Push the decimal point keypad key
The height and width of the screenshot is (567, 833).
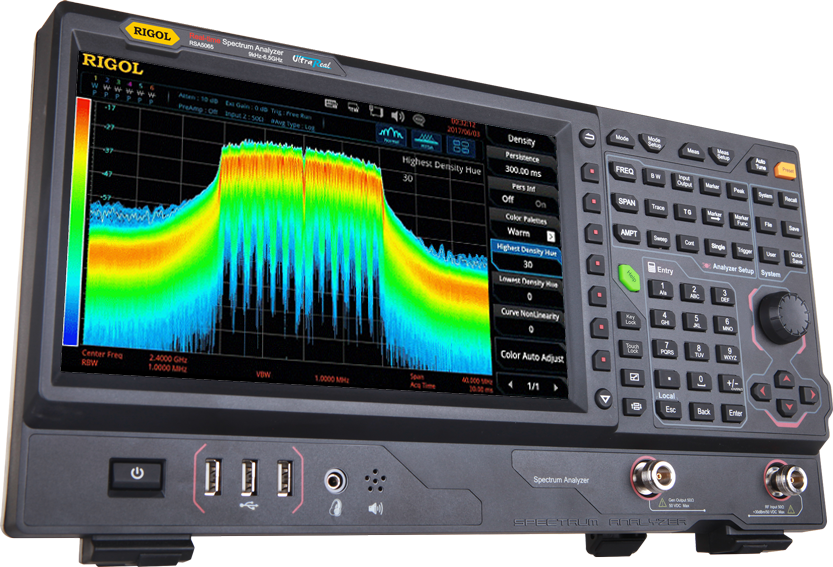[668, 378]
